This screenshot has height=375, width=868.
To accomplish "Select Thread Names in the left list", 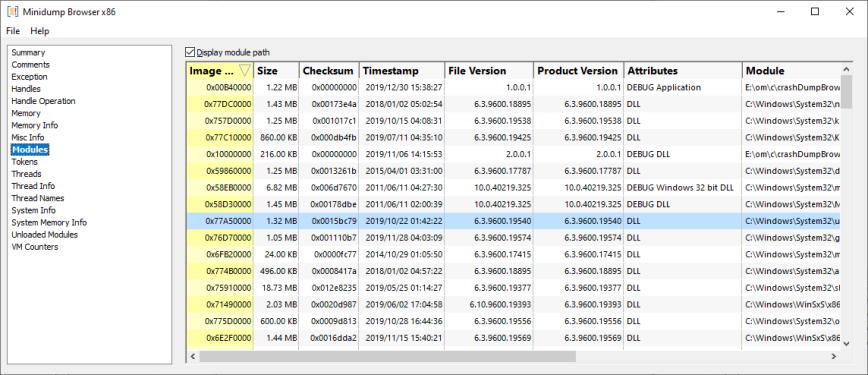I will pos(38,198).
